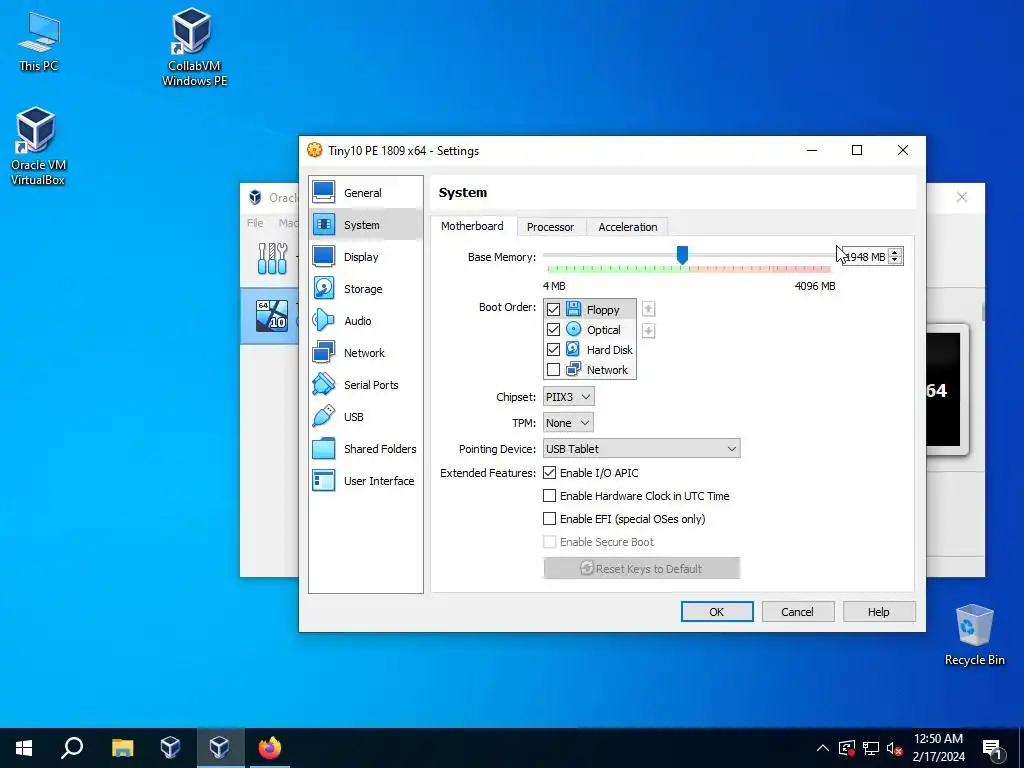Open the TPM None dropdown
The height and width of the screenshot is (768, 1024).
pyautogui.click(x=568, y=423)
